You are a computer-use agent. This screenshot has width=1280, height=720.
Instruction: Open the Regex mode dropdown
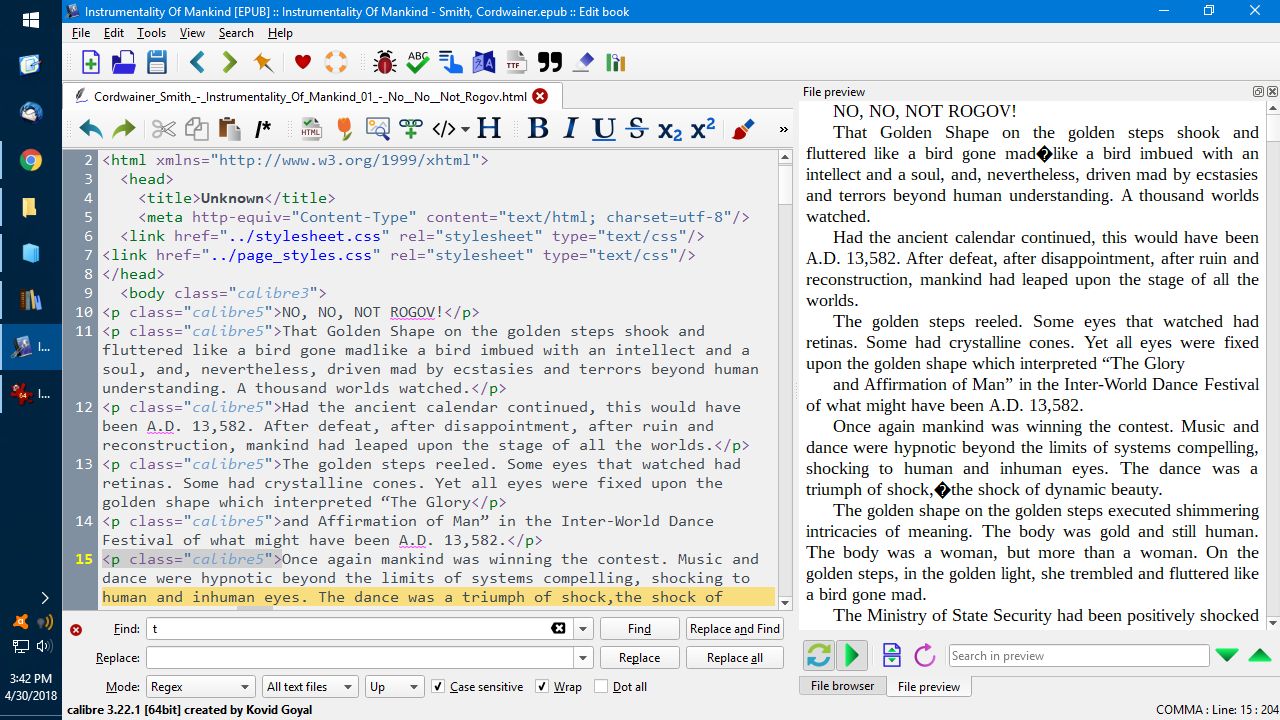tap(200, 687)
